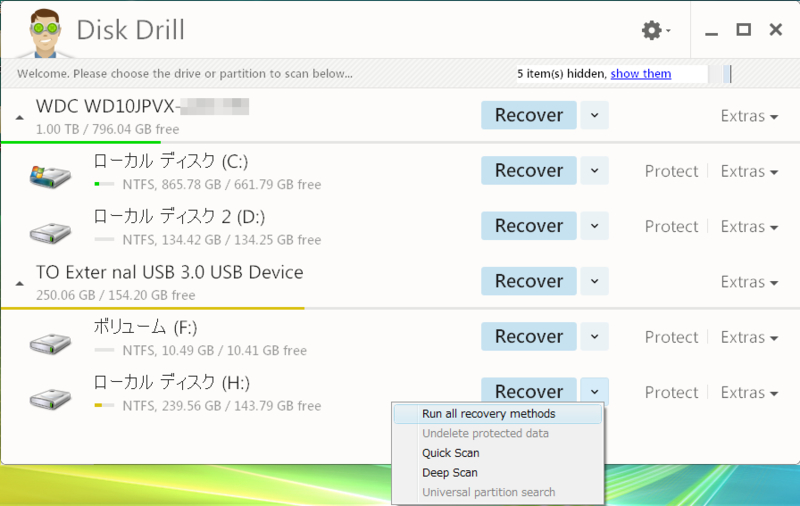800x506 pixels.
Task: Select the drive icon for ボリューム (F:)
Action: [x=50, y=343]
